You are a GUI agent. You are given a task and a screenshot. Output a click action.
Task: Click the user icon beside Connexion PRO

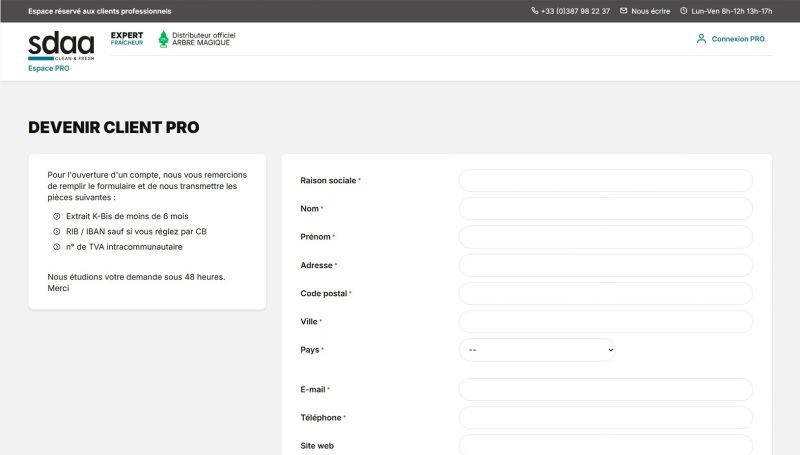pos(701,39)
